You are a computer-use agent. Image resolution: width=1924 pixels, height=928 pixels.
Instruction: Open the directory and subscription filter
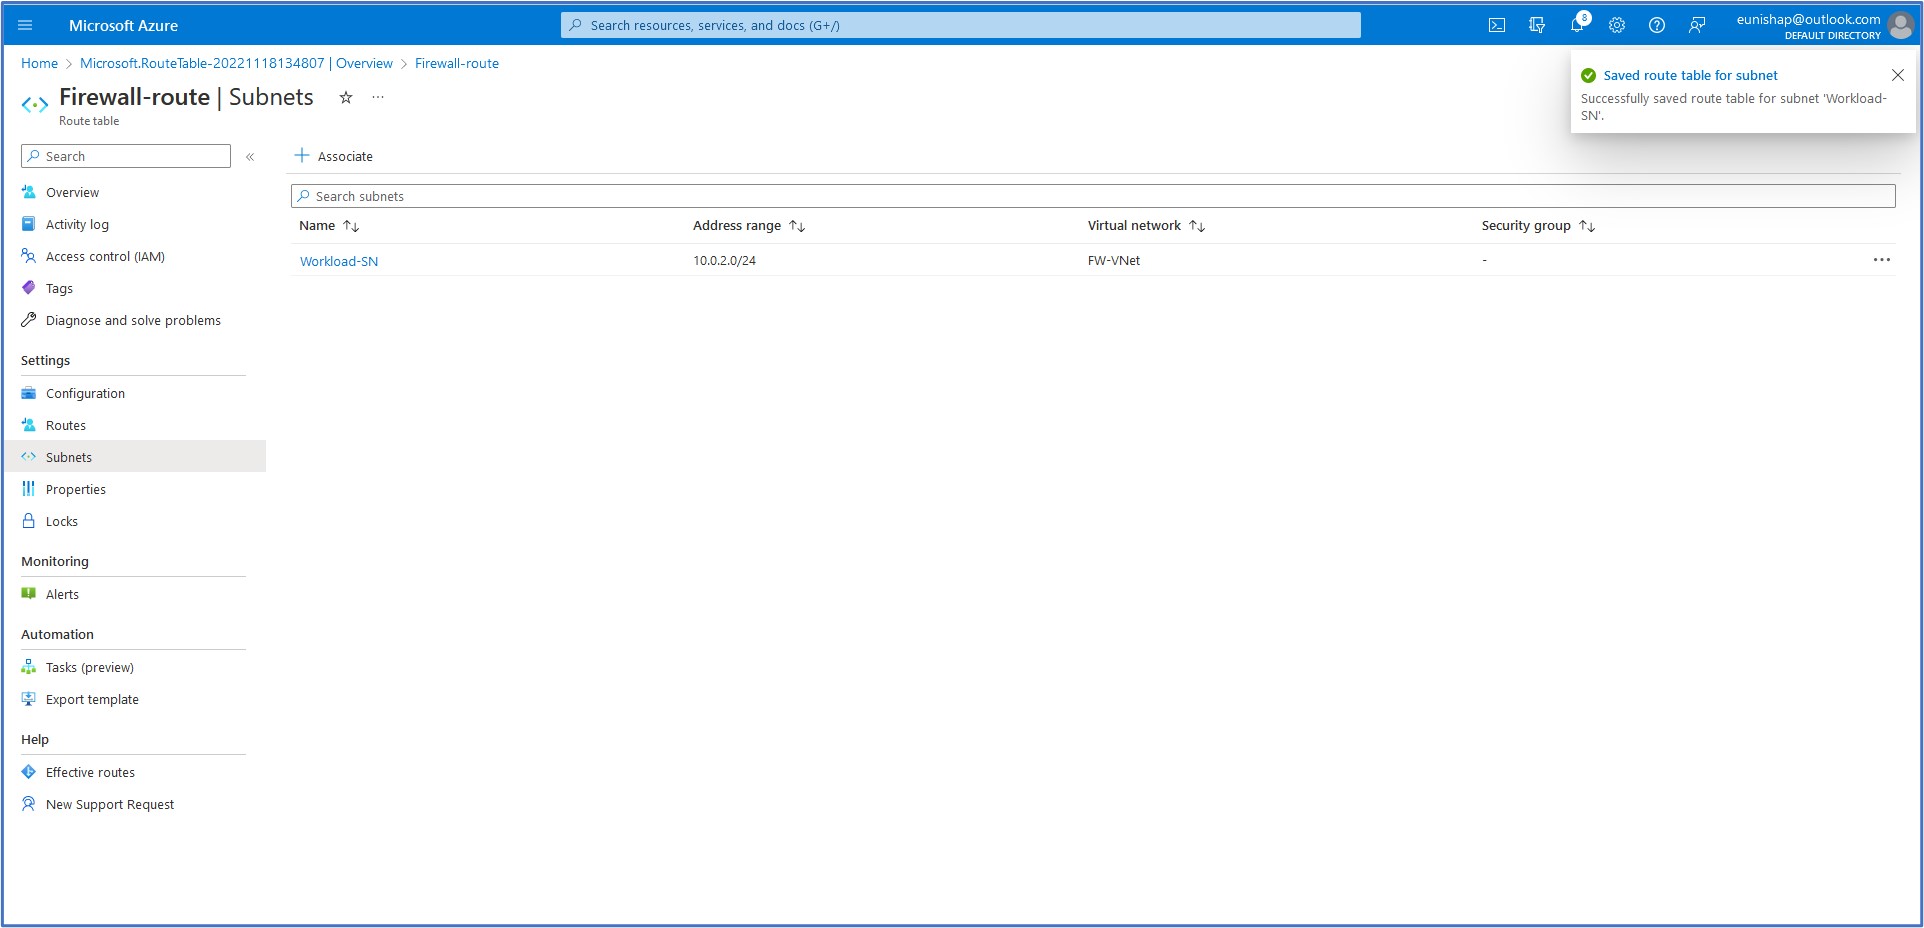tap(1537, 25)
